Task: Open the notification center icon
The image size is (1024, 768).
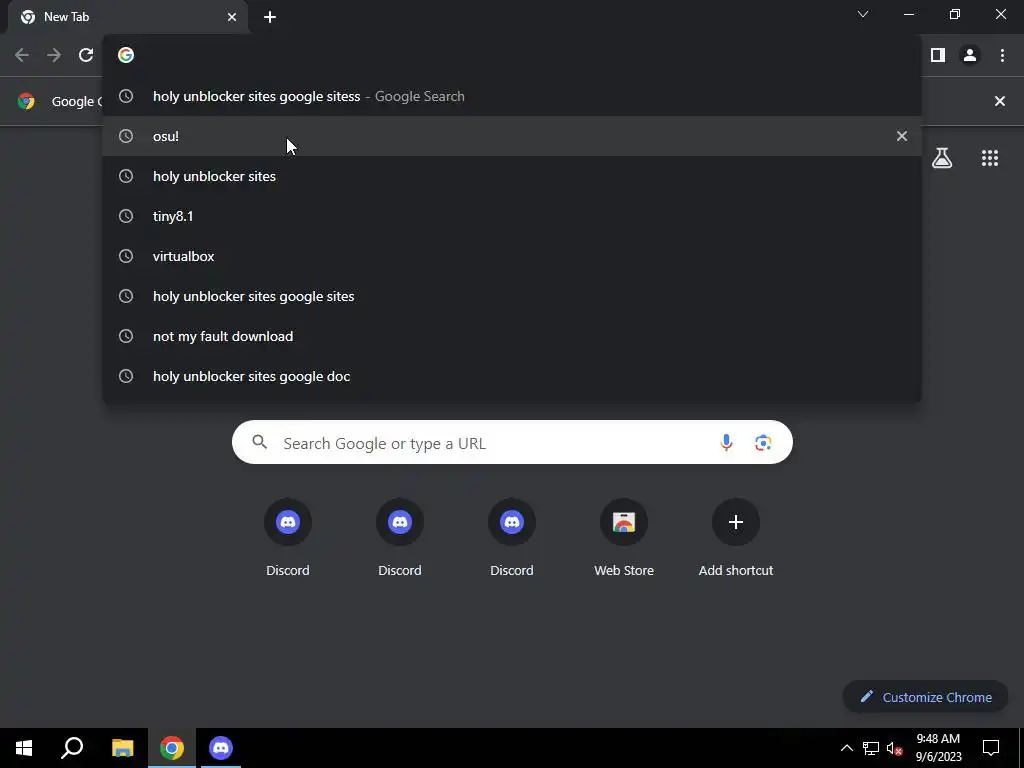Action: coord(991,748)
